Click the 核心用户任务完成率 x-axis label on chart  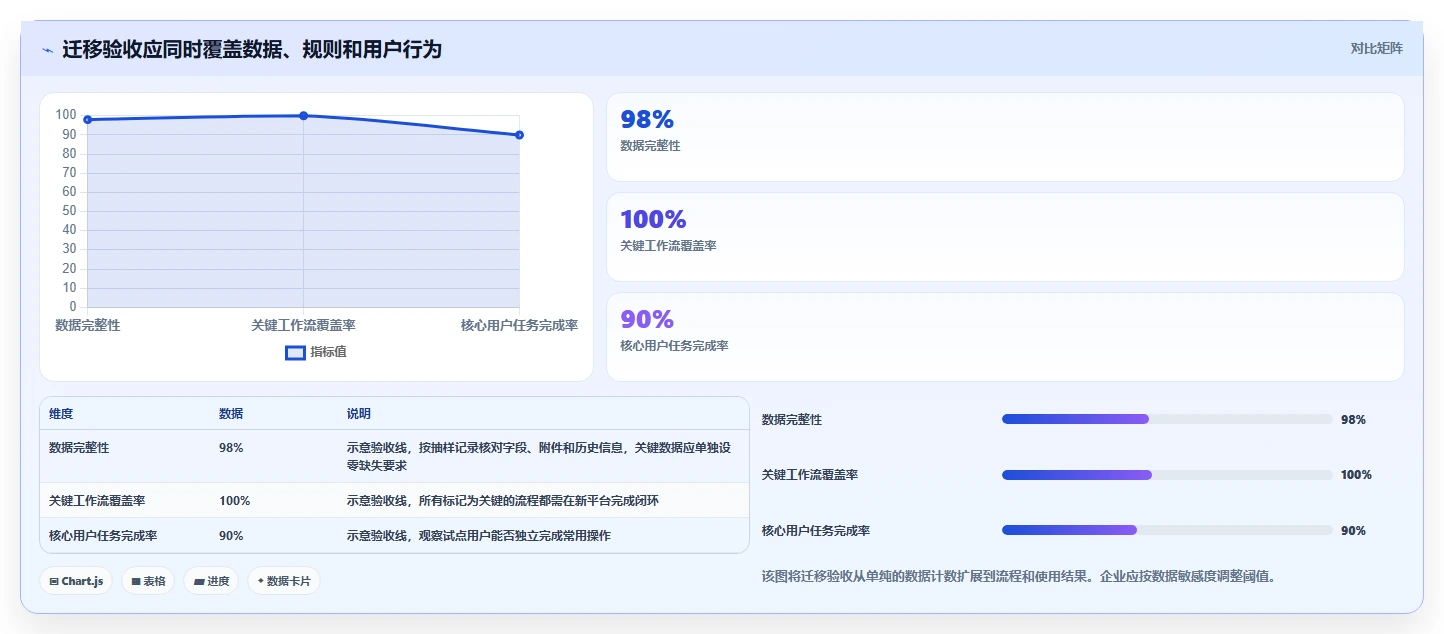point(519,325)
